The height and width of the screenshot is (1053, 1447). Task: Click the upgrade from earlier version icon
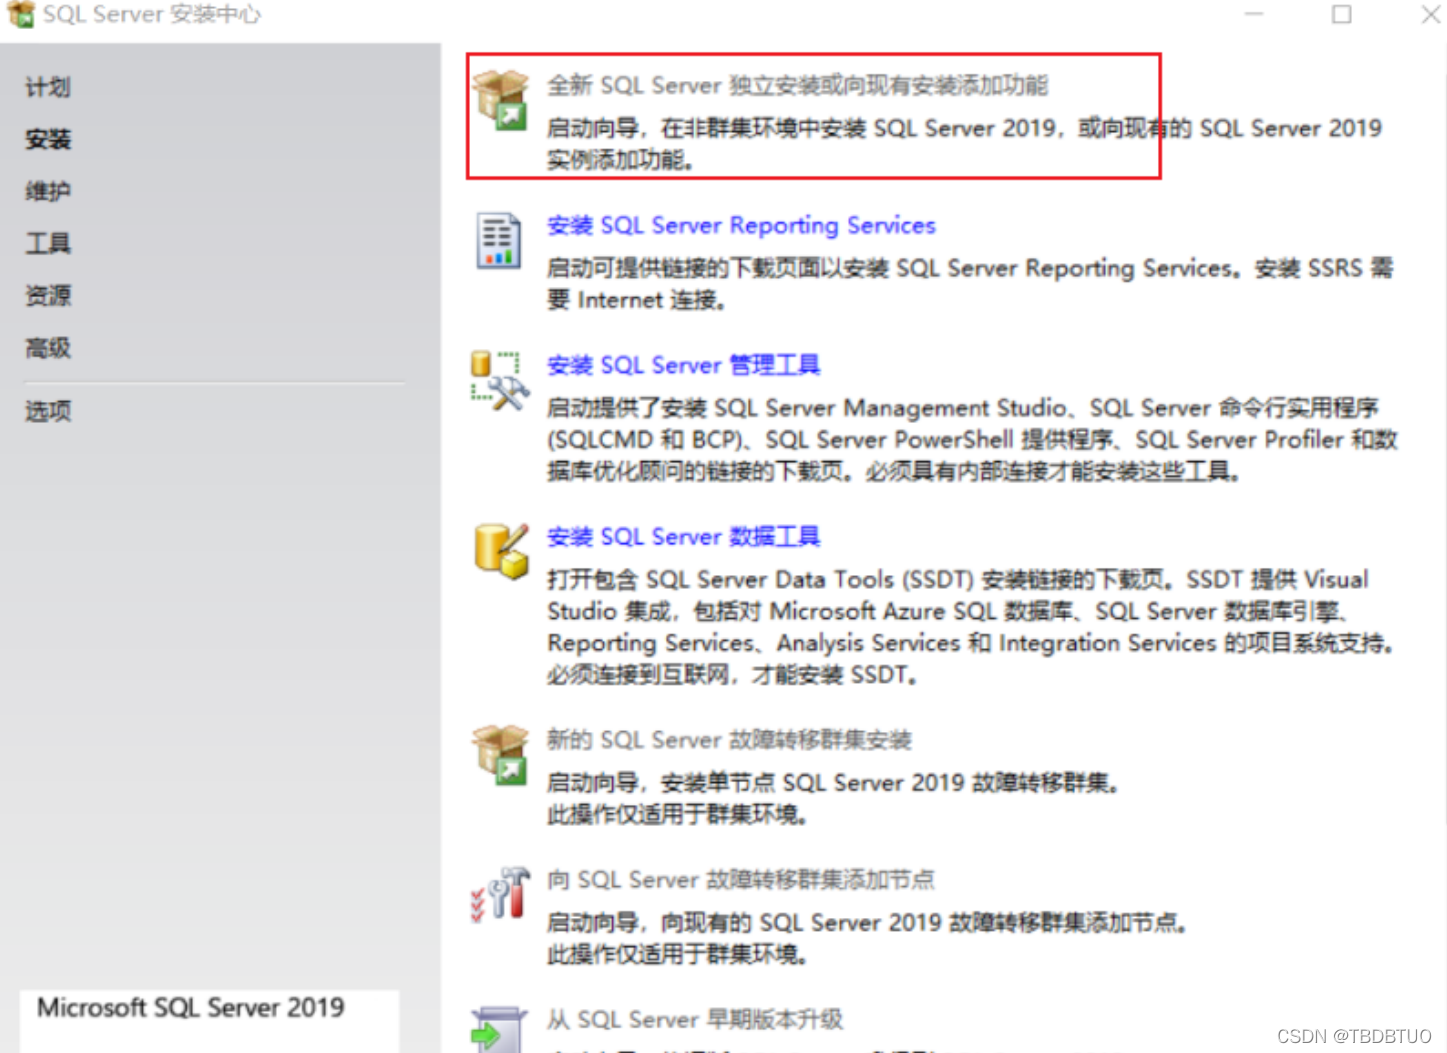pos(498,1030)
